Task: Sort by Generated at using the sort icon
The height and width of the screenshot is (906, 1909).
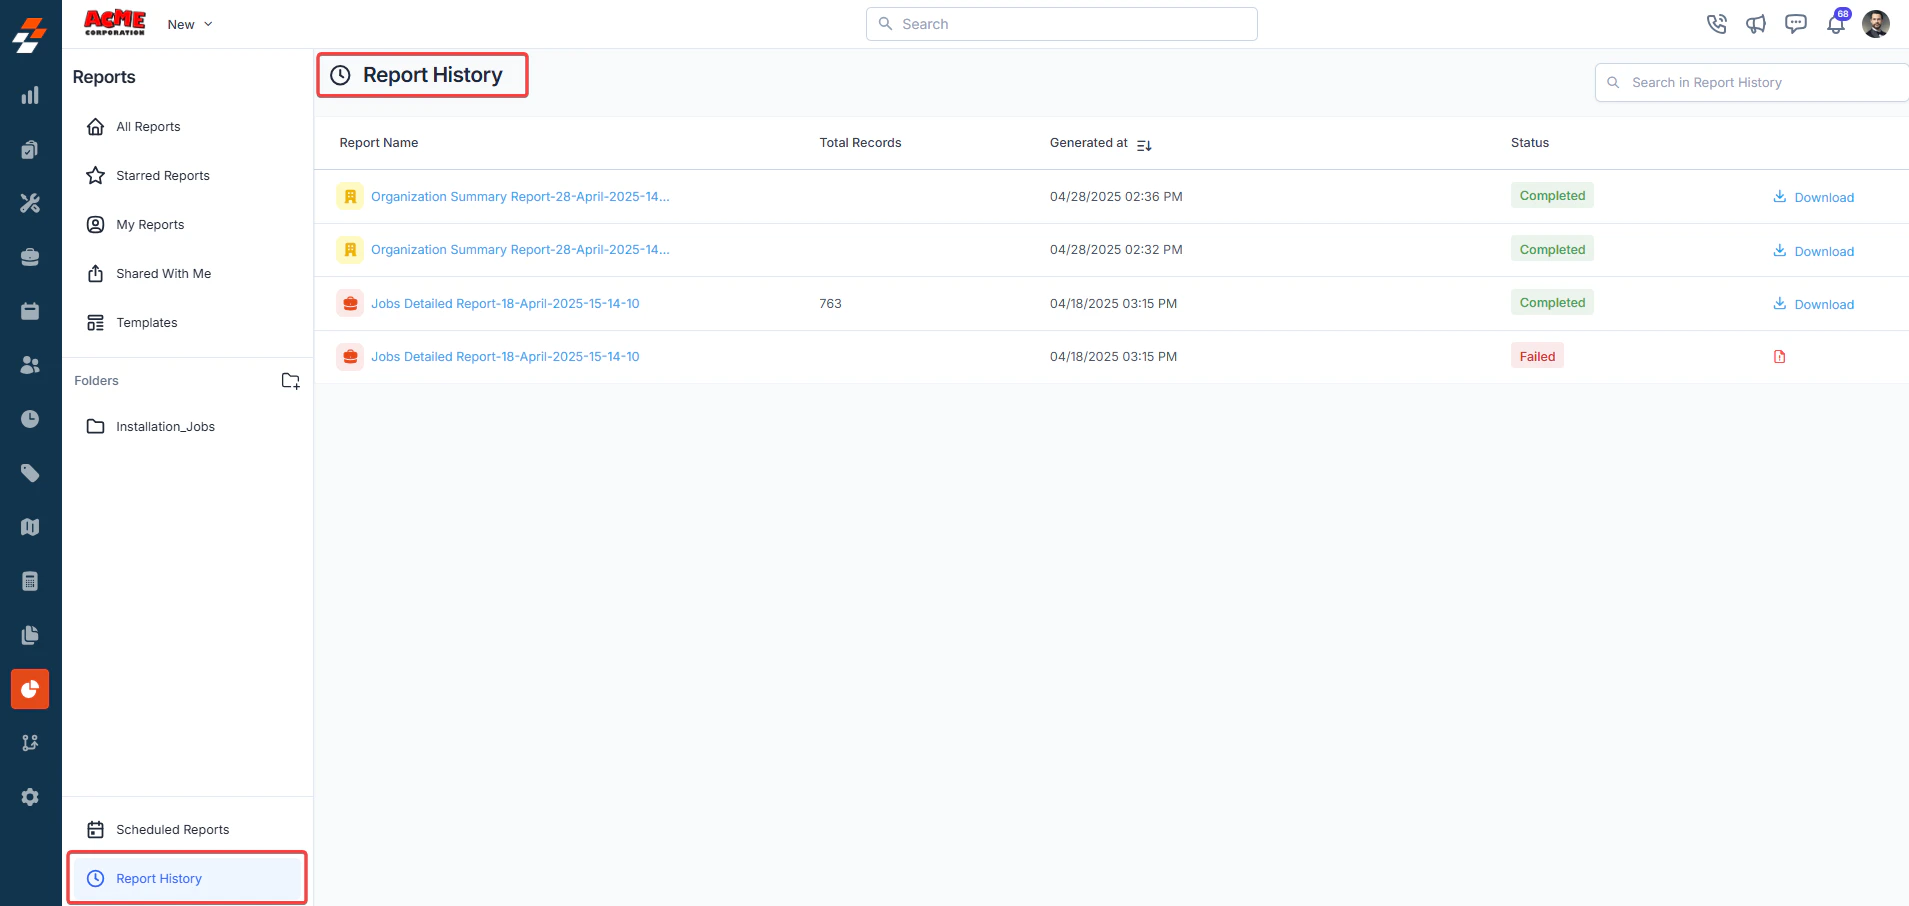Action: pos(1144,145)
